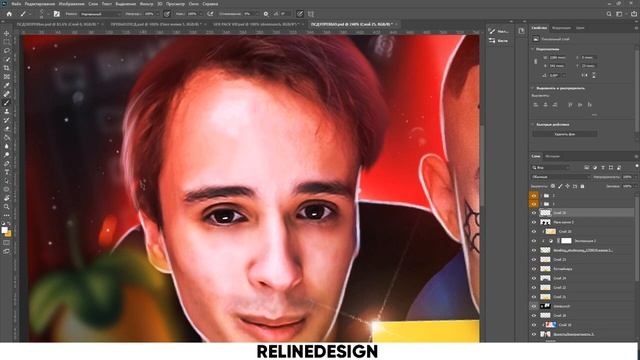This screenshot has height=360, width=640.
Task: Switch to the VFX PACK document tab
Action: pos(257,24)
